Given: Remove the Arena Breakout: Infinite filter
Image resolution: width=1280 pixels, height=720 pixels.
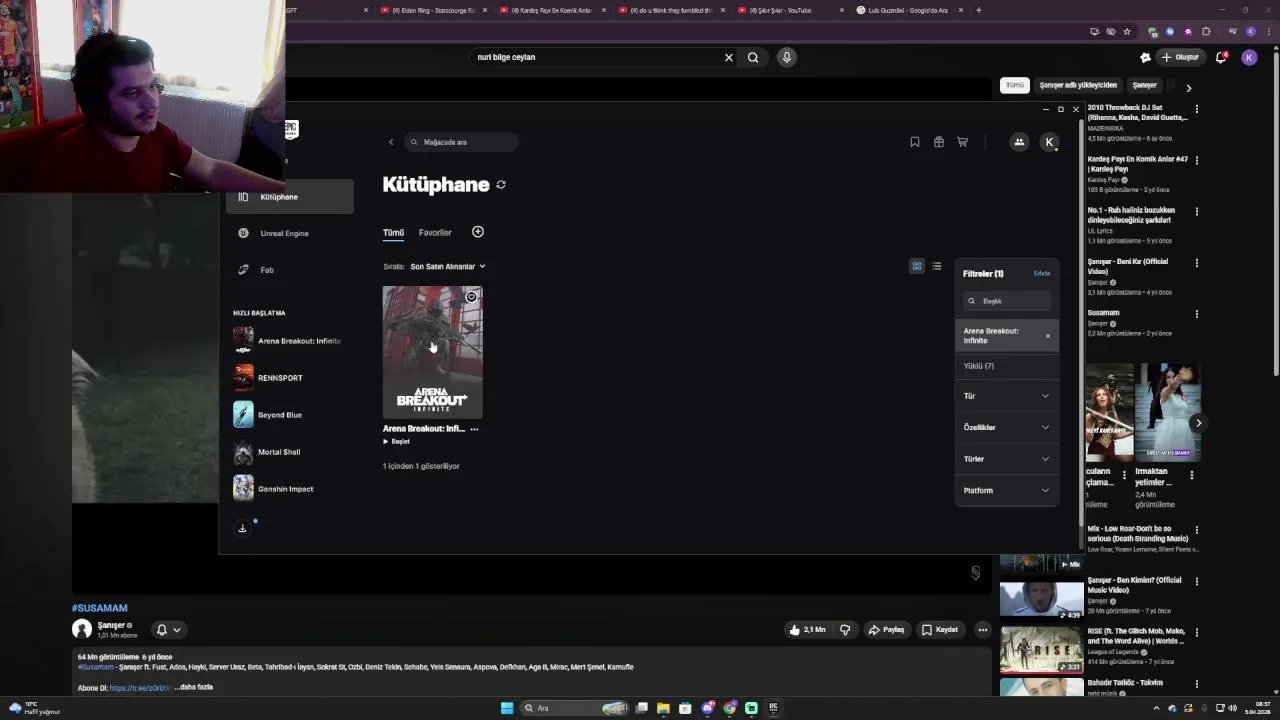Looking at the screenshot, I should [x=1048, y=336].
